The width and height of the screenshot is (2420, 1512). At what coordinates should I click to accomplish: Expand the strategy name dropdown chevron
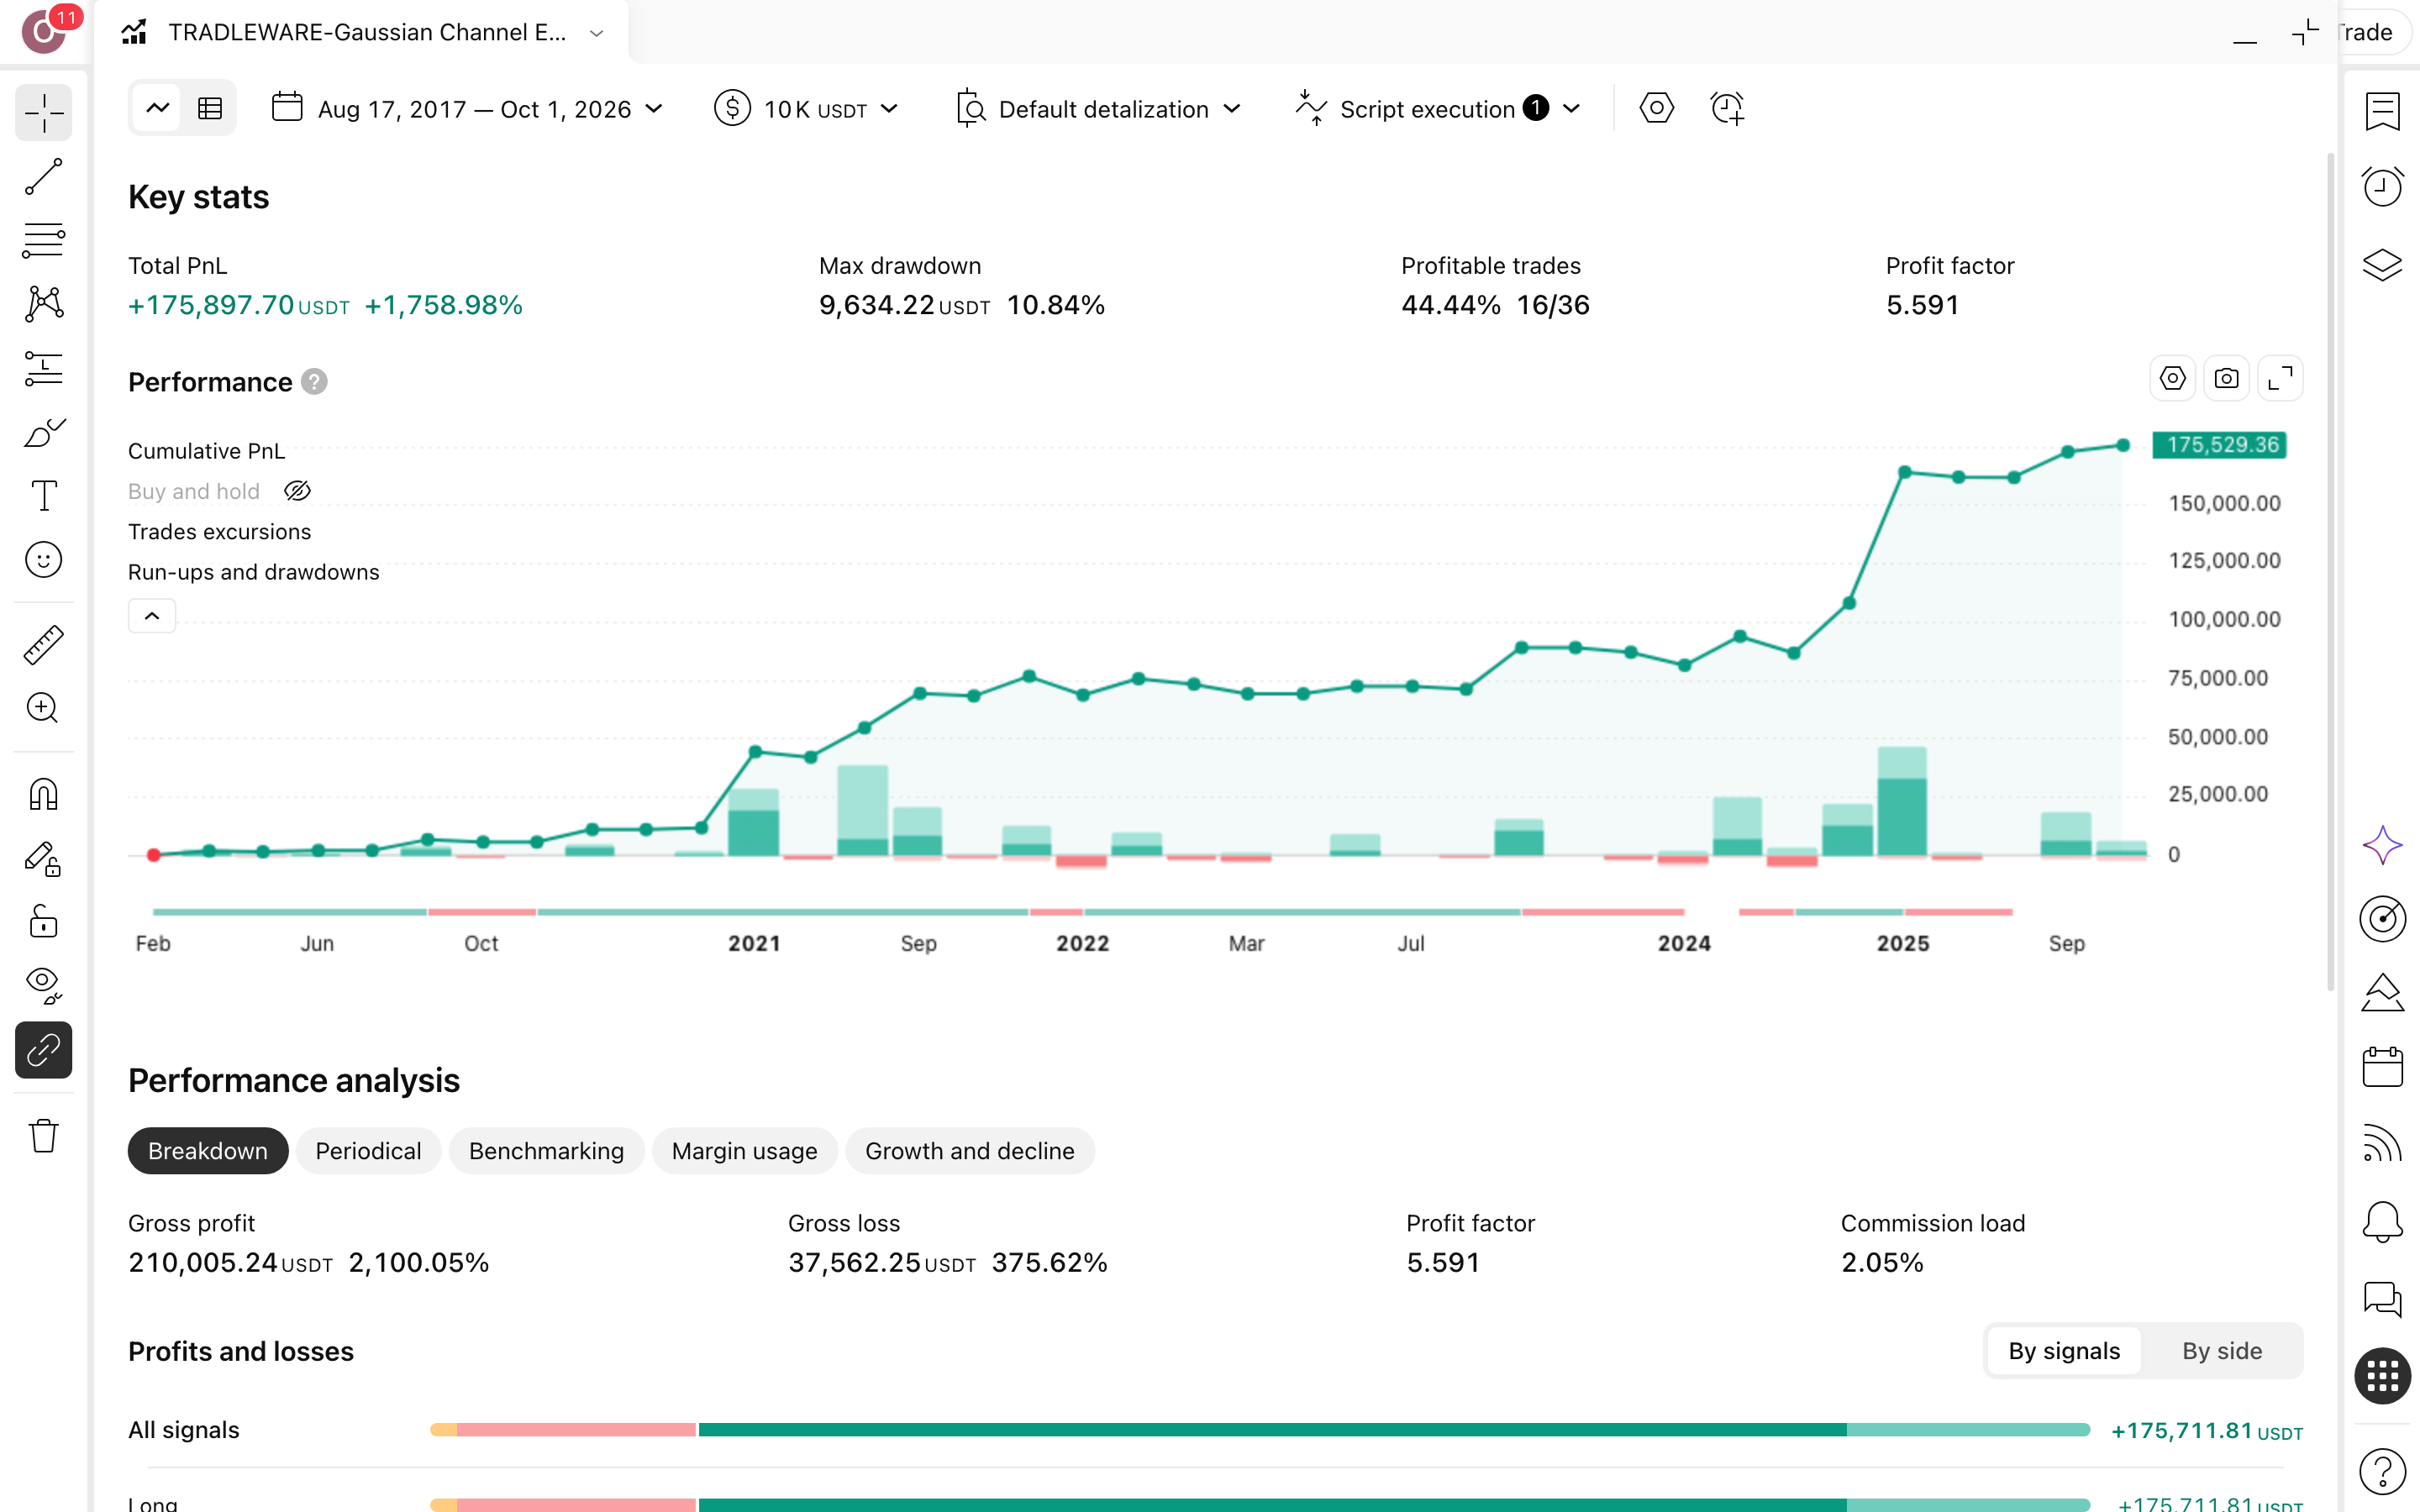pyautogui.click(x=597, y=33)
